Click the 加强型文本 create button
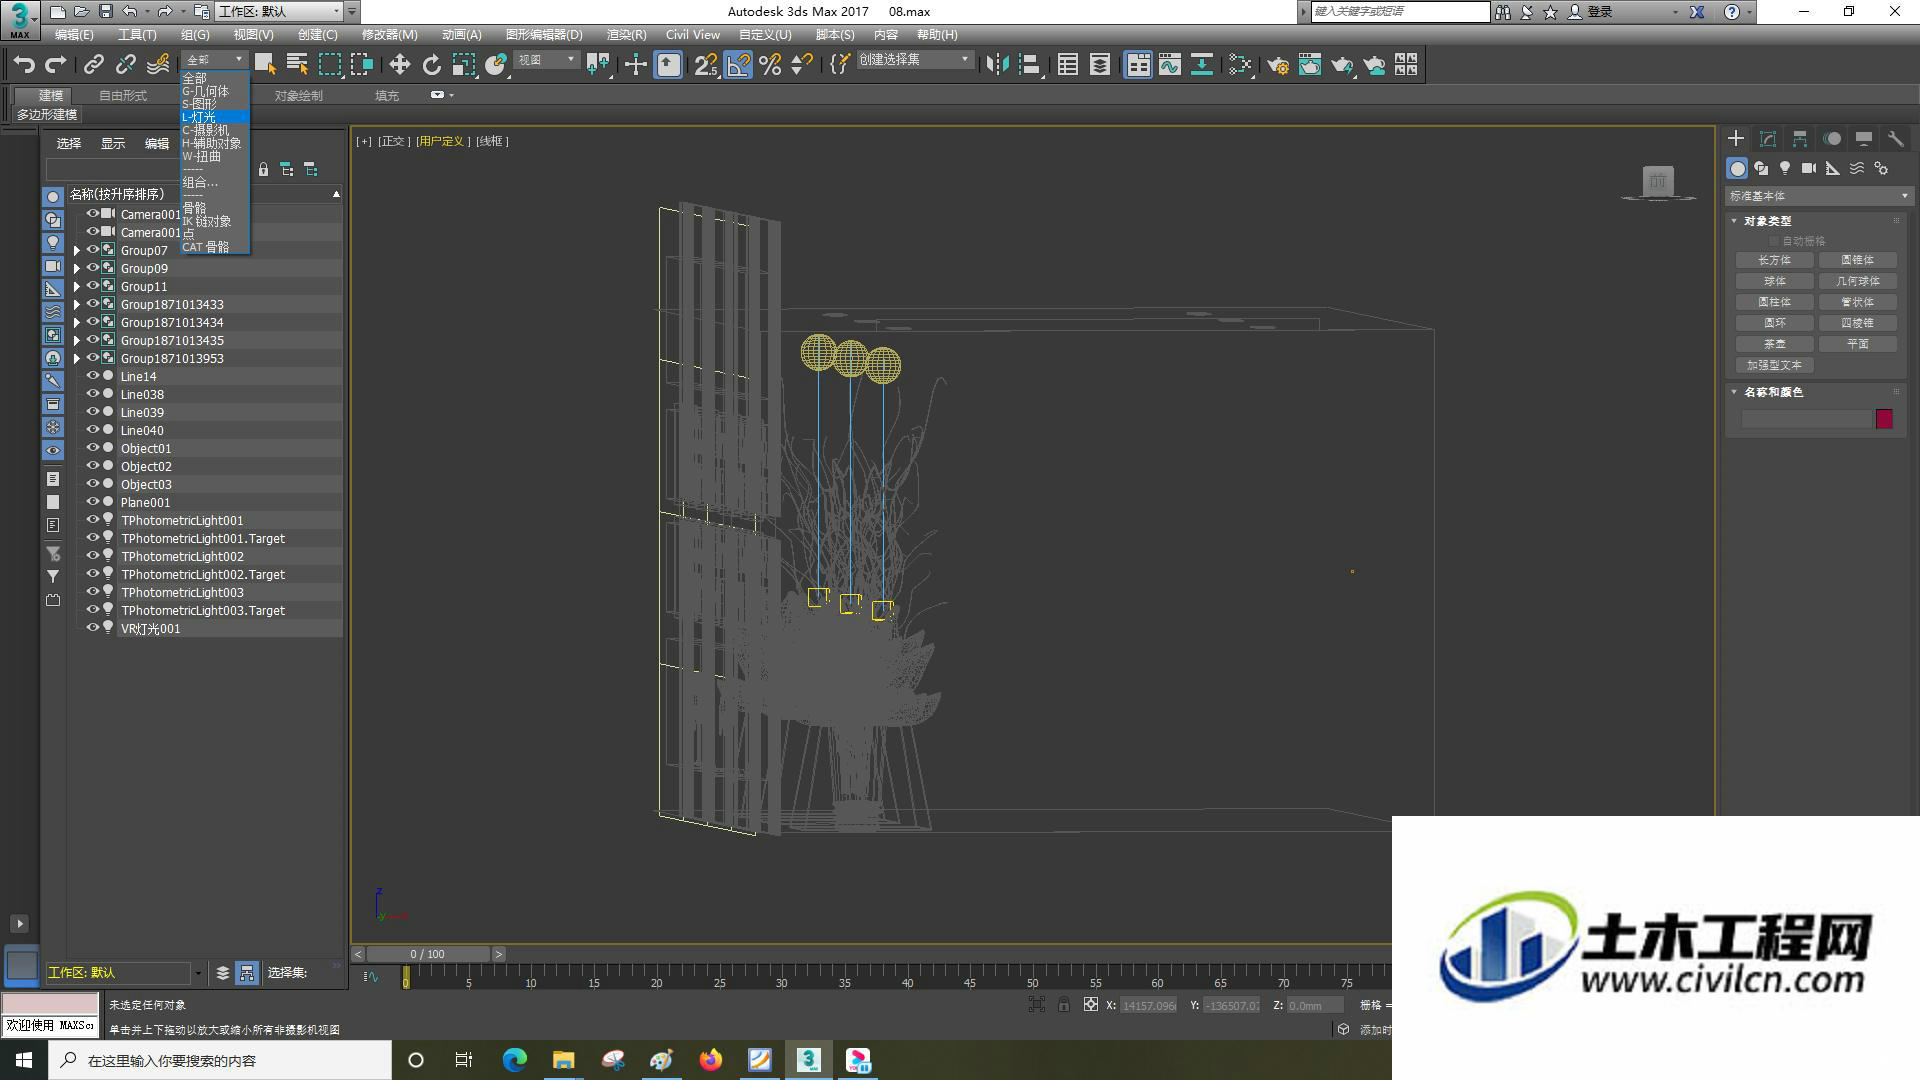This screenshot has width=1920, height=1080. tap(1774, 365)
